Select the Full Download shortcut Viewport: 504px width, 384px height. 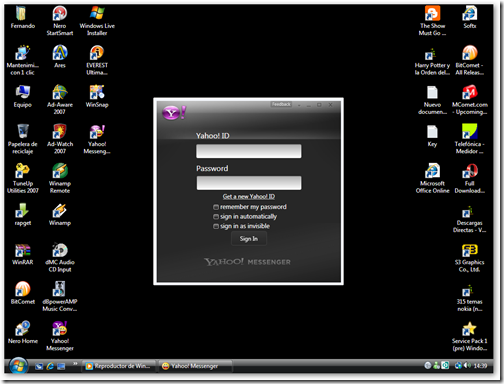point(469,178)
